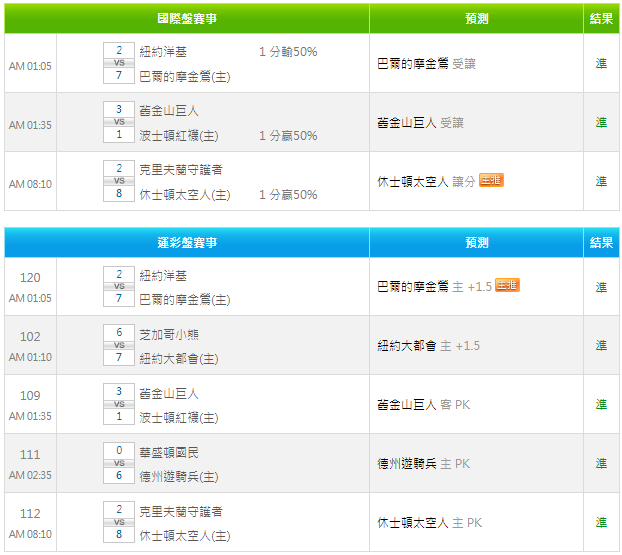
Task: Click game number 102
Action: [30, 337]
